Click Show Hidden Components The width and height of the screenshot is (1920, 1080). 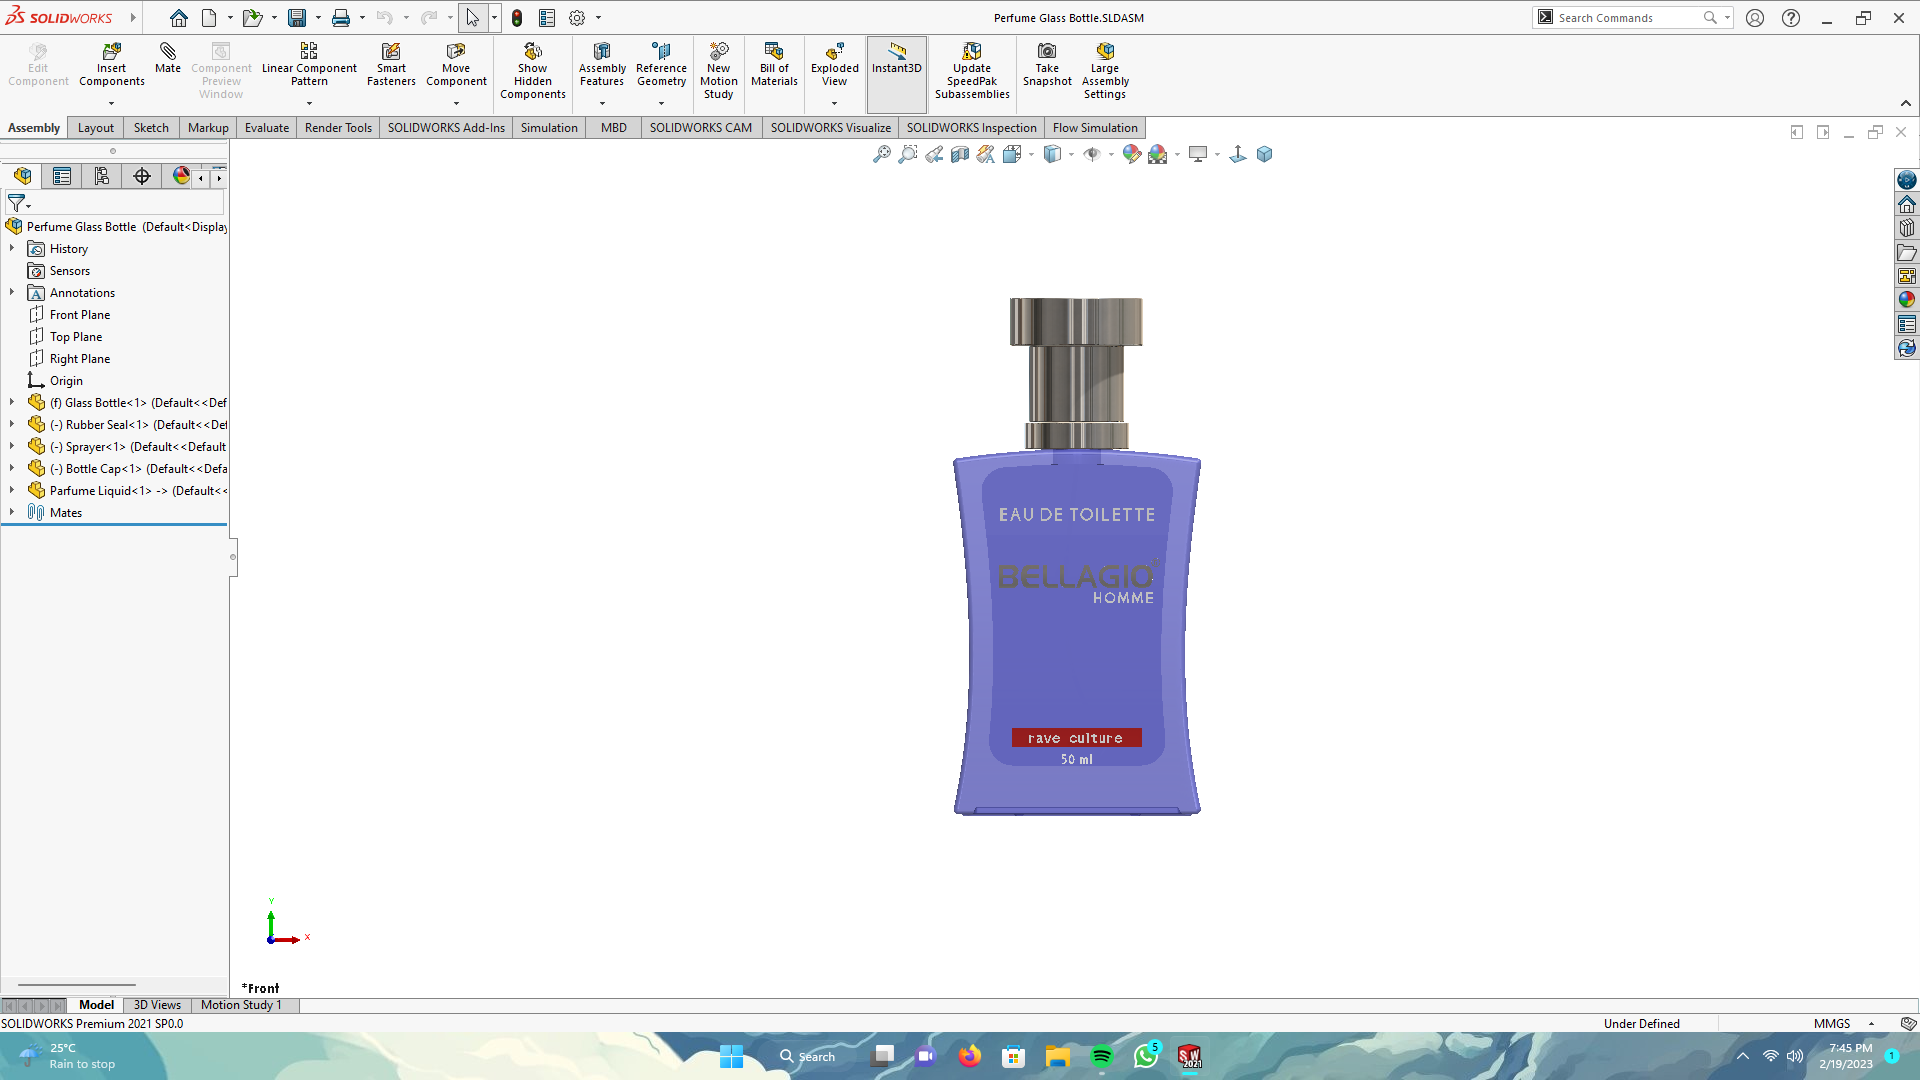point(533,70)
